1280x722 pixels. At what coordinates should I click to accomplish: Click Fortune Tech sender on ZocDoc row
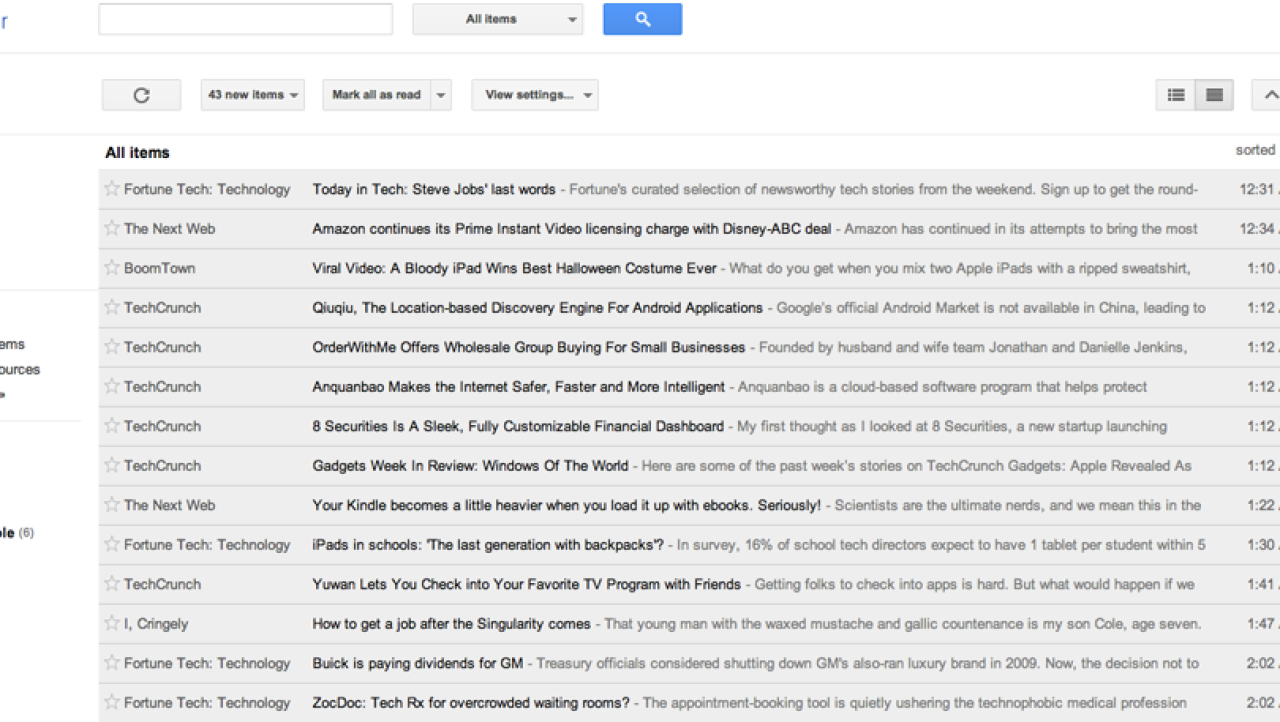click(x=207, y=702)
